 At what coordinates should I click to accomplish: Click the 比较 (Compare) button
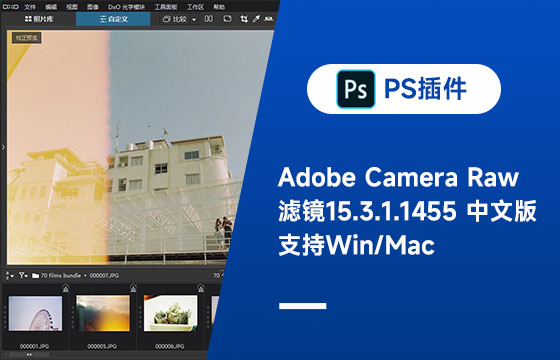click(175, 19)
